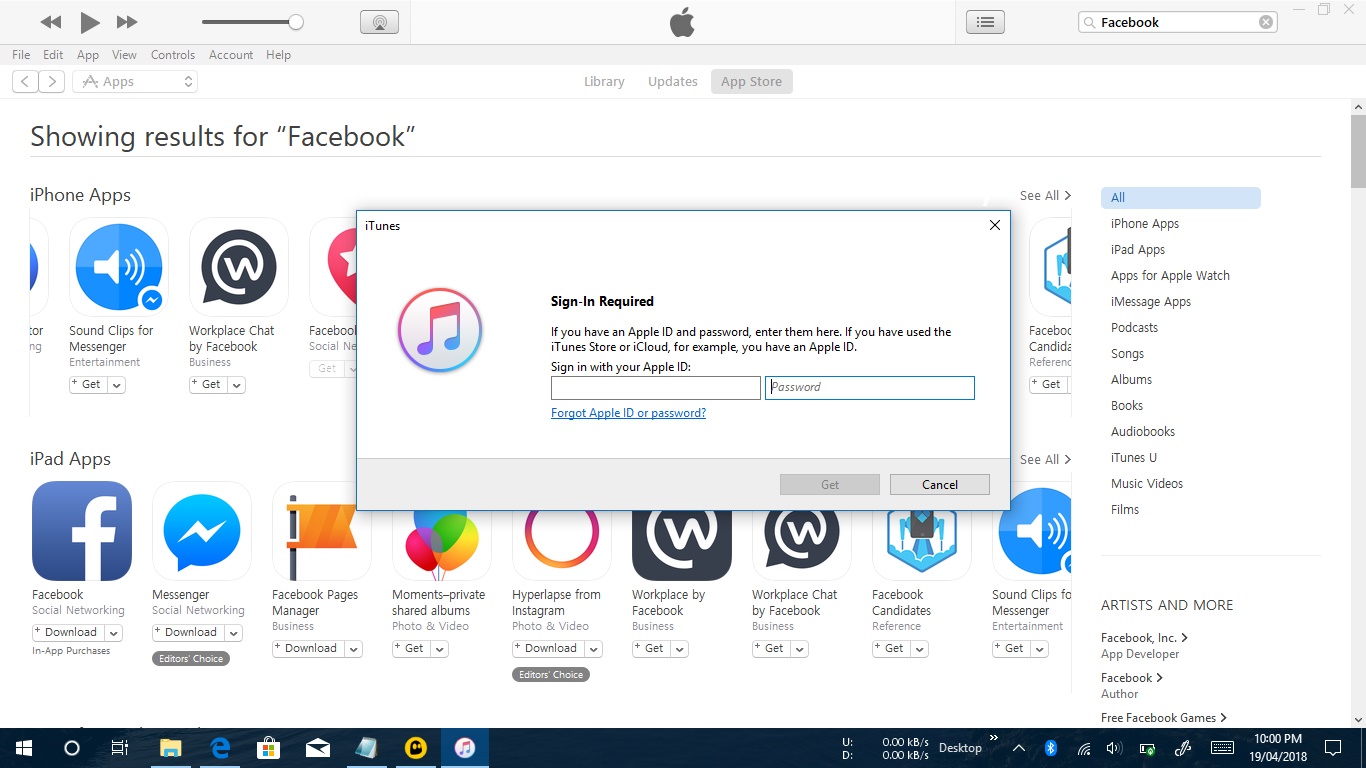Open the Mail app taskbar icon
1366x768 pixels.
pyautogui.click(x=318, y=748)
